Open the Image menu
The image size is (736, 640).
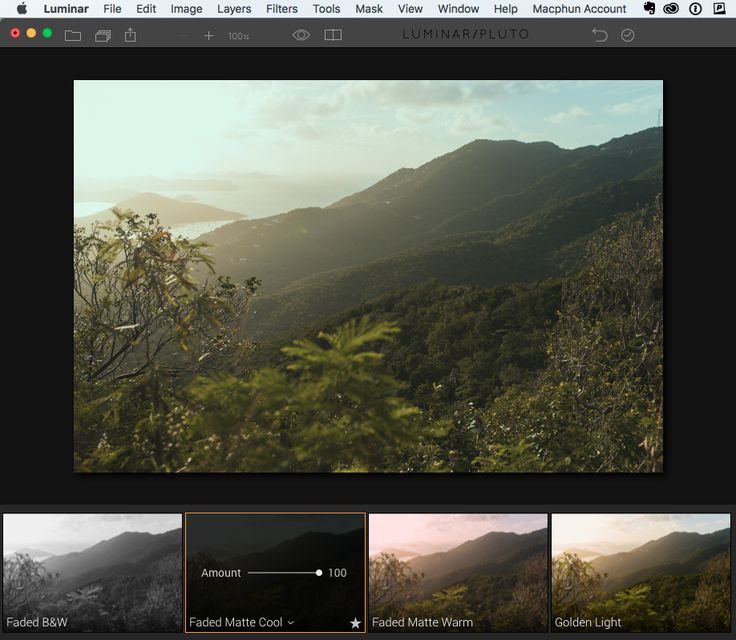186,8
